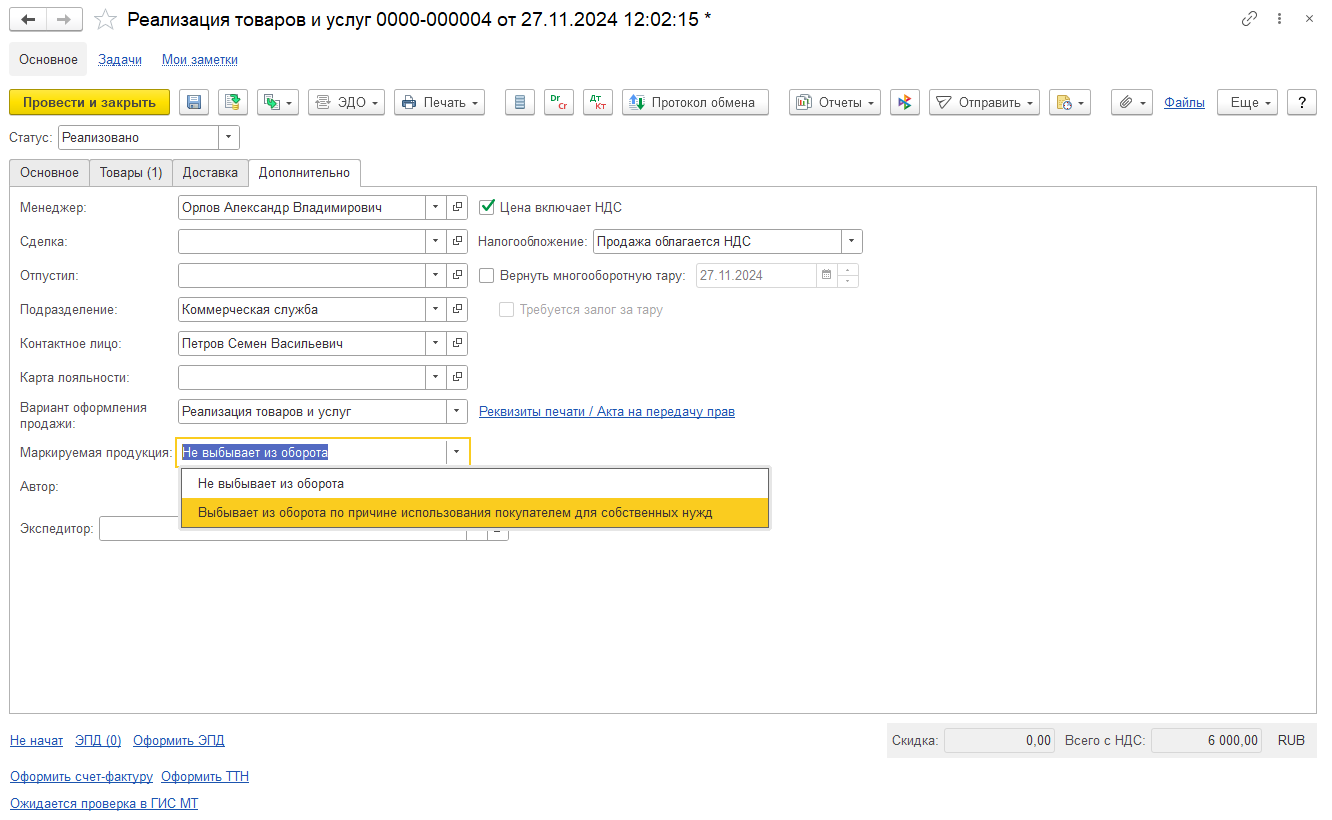
Task: Go forward using the right arrow
Action: point(63,19)
